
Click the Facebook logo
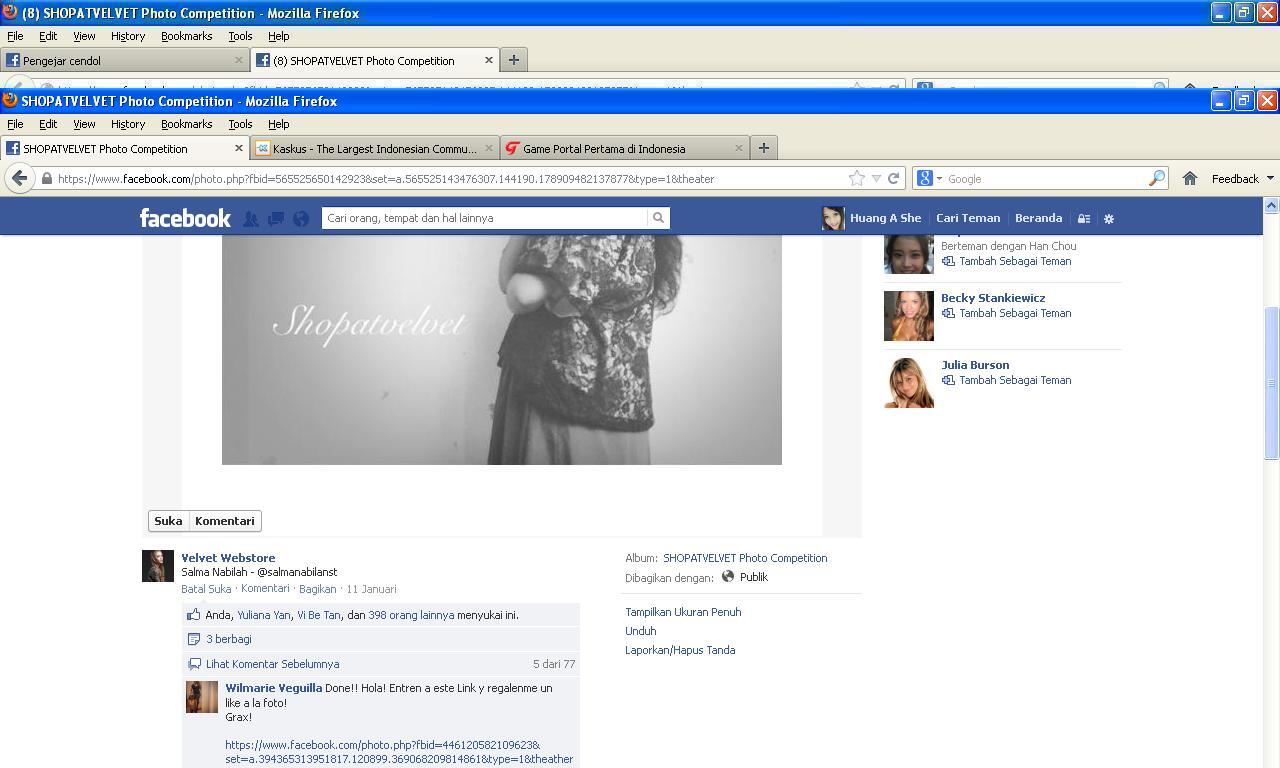[185, 218]
